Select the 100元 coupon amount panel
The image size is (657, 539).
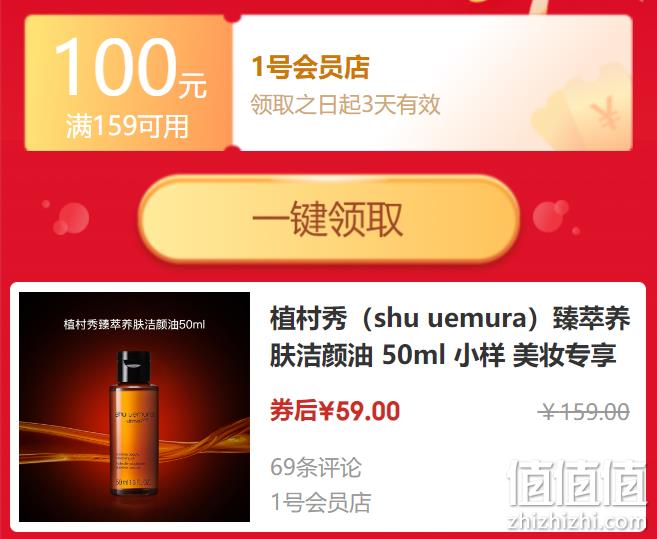(x=129, y=83)
